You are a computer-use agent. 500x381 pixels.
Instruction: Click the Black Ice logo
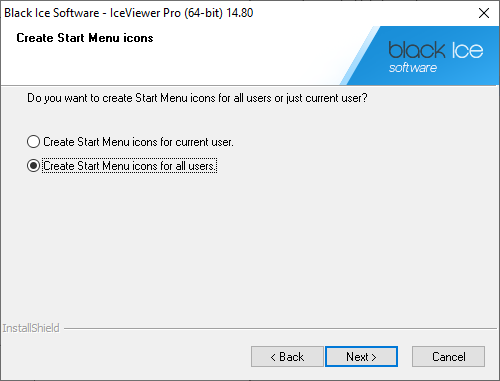(x=435, y=56)
